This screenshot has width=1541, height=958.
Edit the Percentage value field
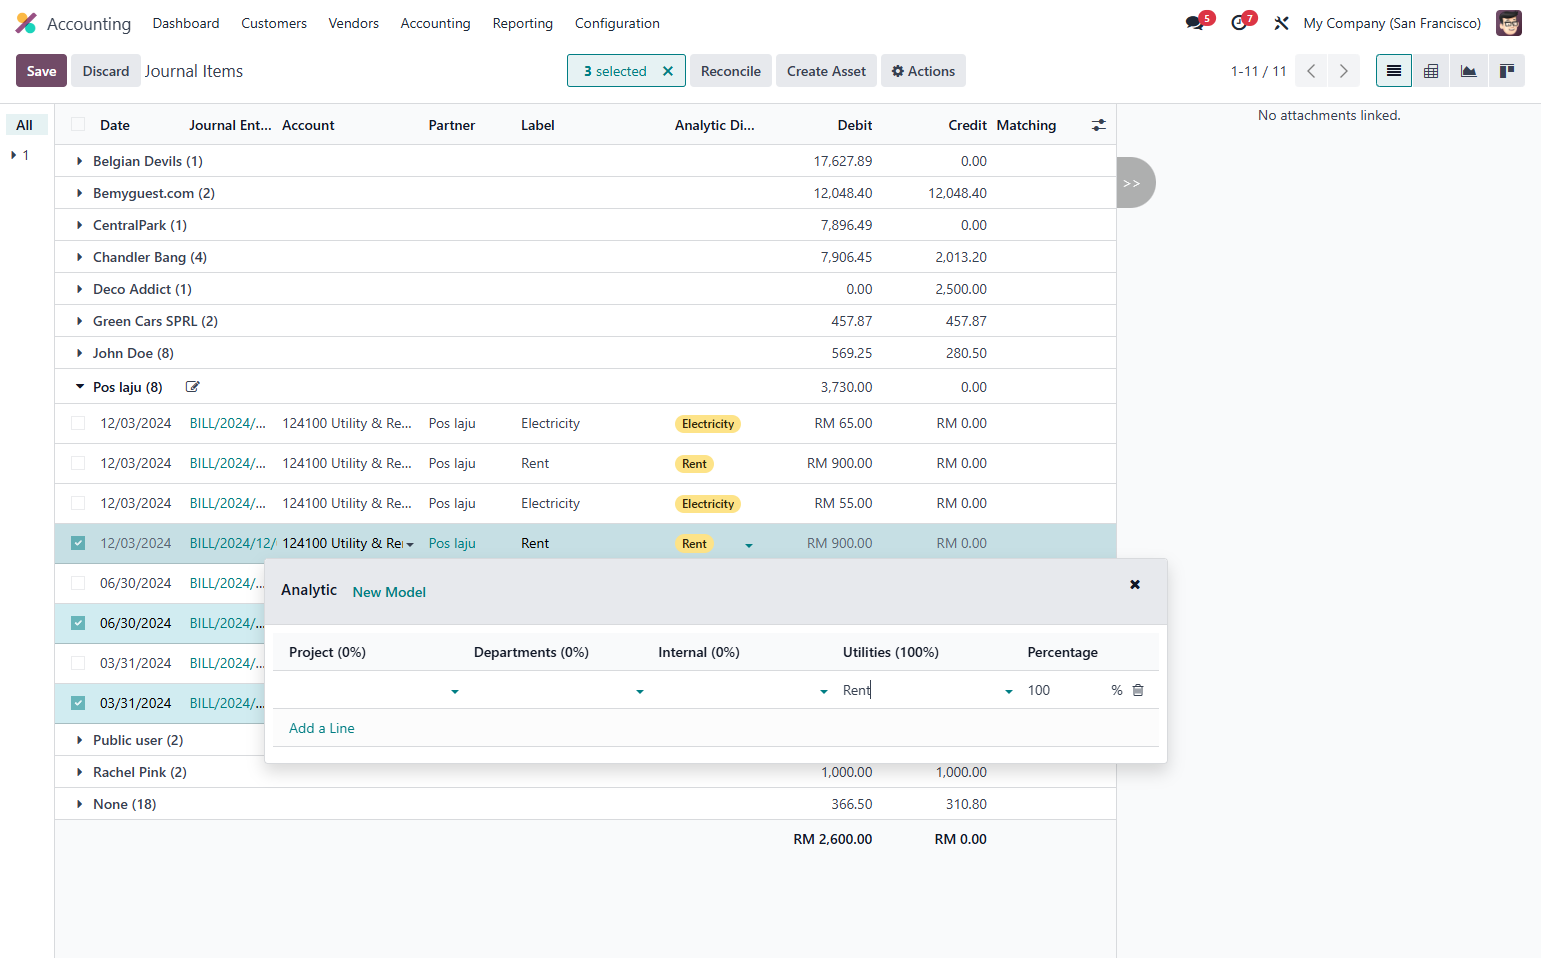(1065, 690)
